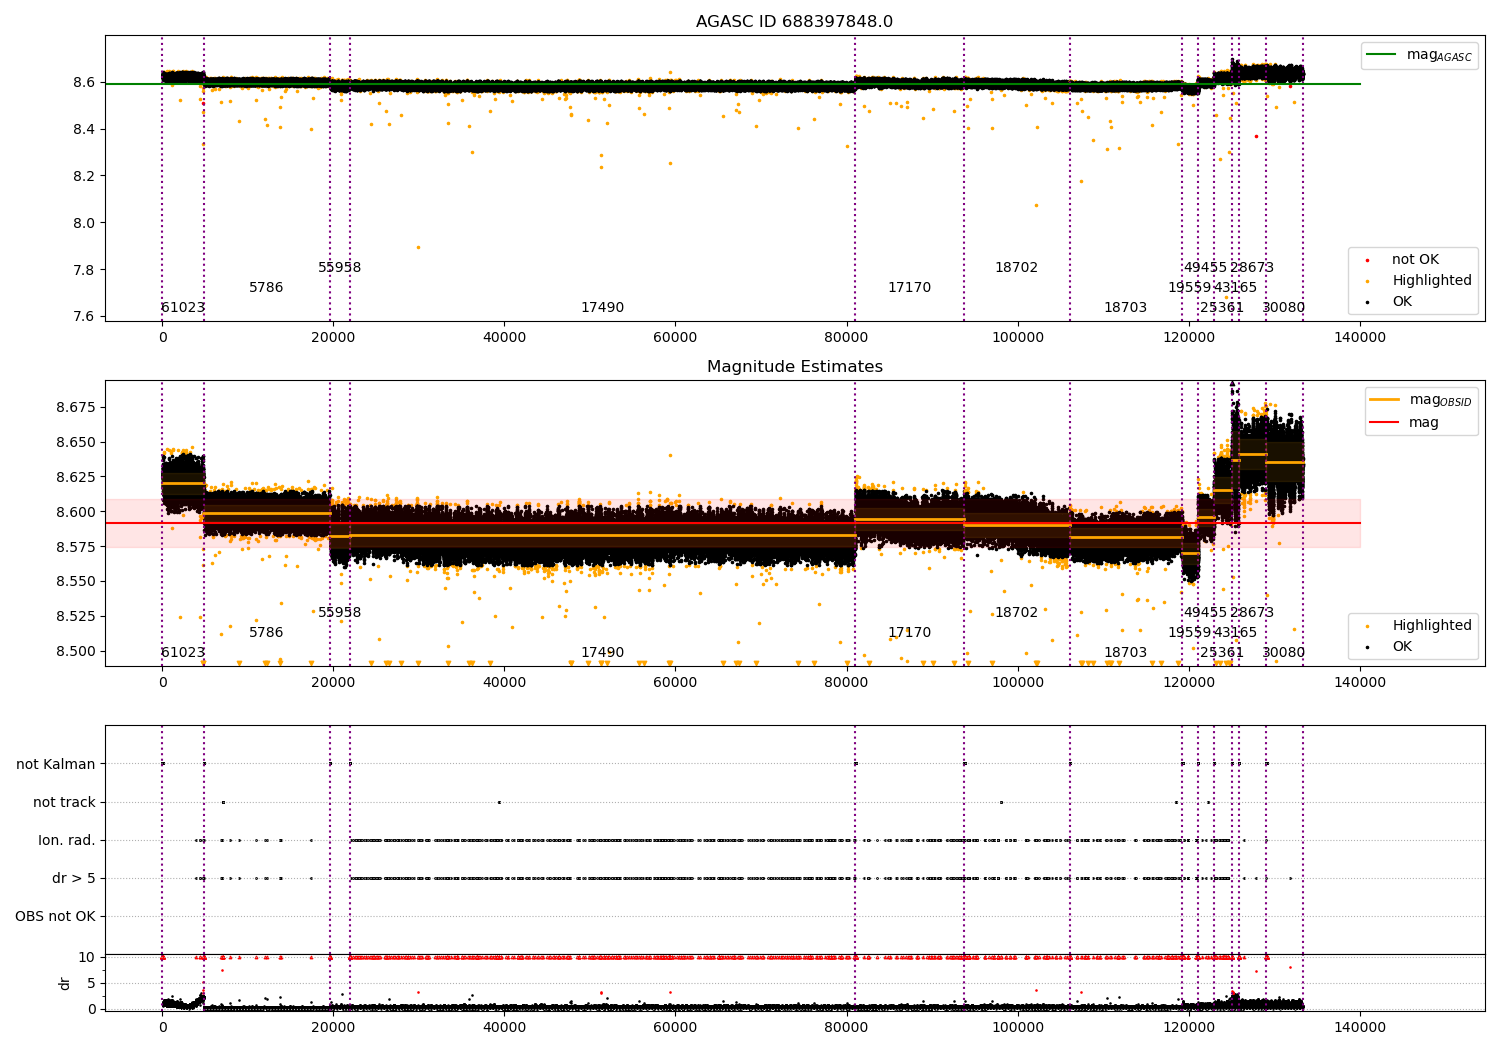Click obsid label 61023 in the top plot
Screen dimensions: 1500x1050
(x=183, y=308)
